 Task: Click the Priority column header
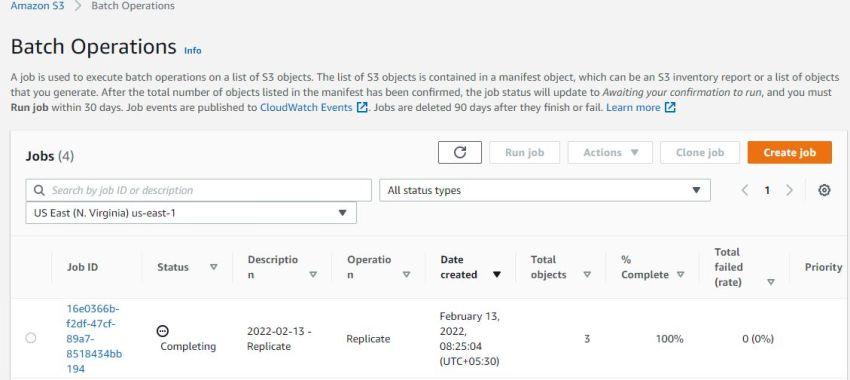point(823,267)
